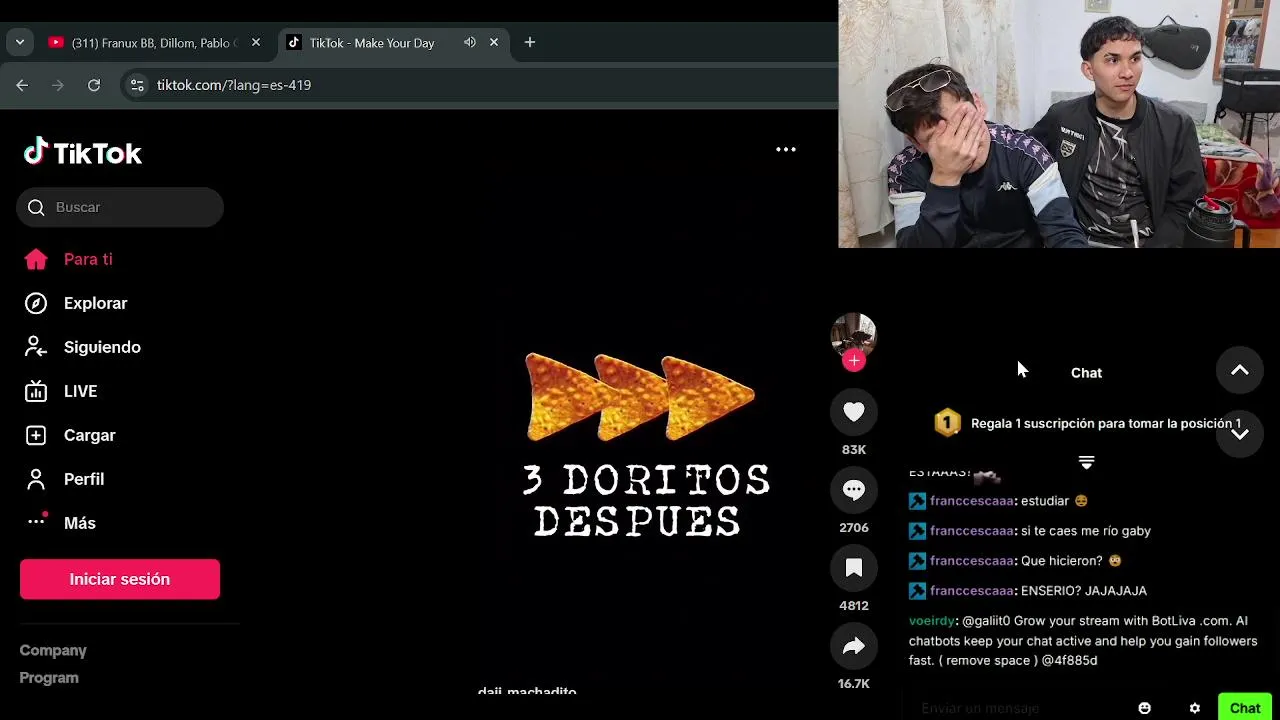Click the 'si te caes me río gaby' message

click(x=1030, y=531)
